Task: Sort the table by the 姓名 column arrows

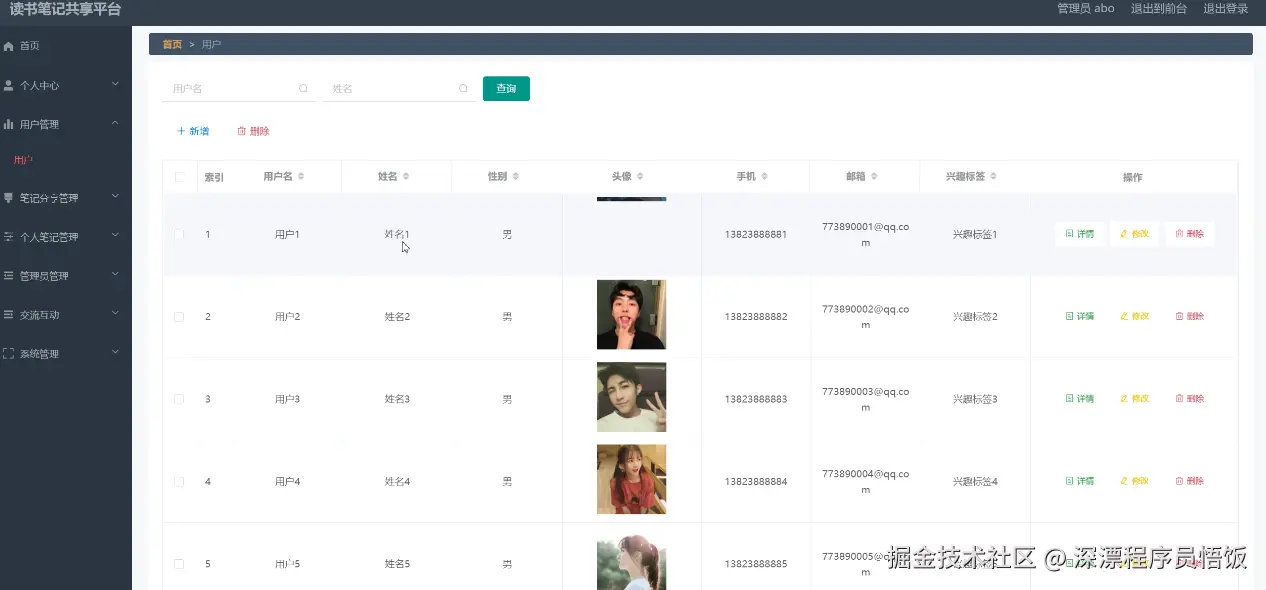Action: click(x=406, y=176)
